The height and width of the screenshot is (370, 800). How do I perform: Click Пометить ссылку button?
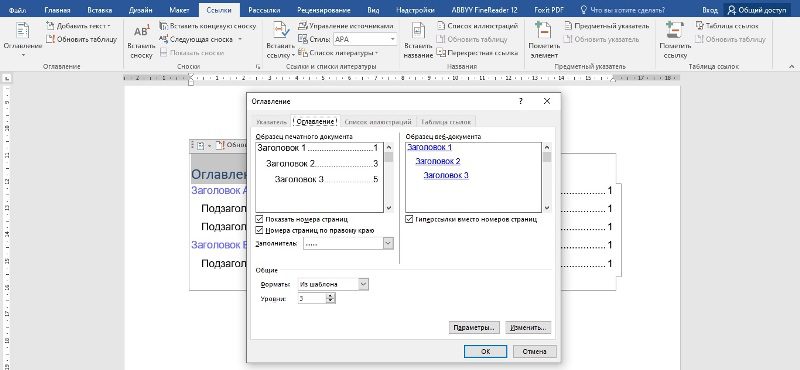pyautogui.click(x=675, y=41)
